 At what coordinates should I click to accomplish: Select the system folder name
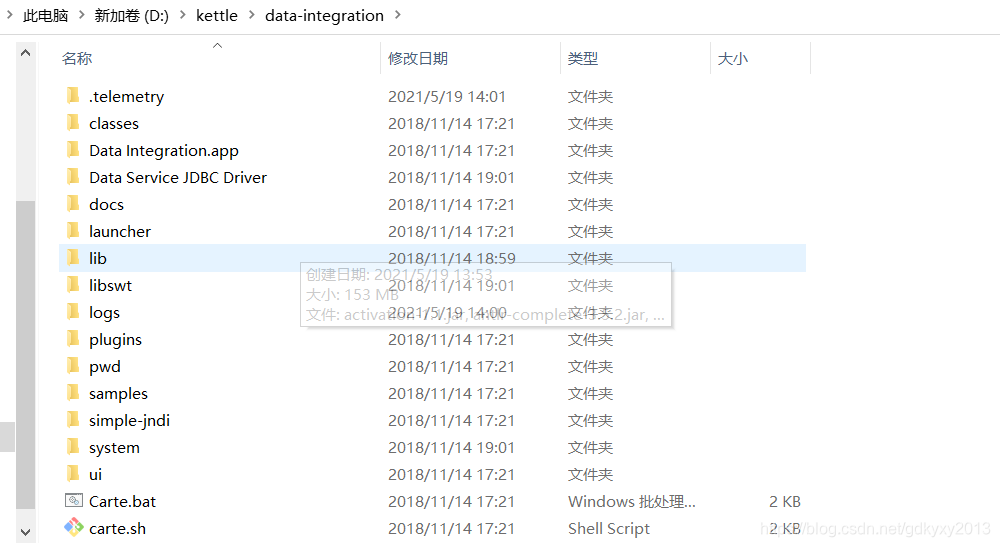tap(114, 447)
